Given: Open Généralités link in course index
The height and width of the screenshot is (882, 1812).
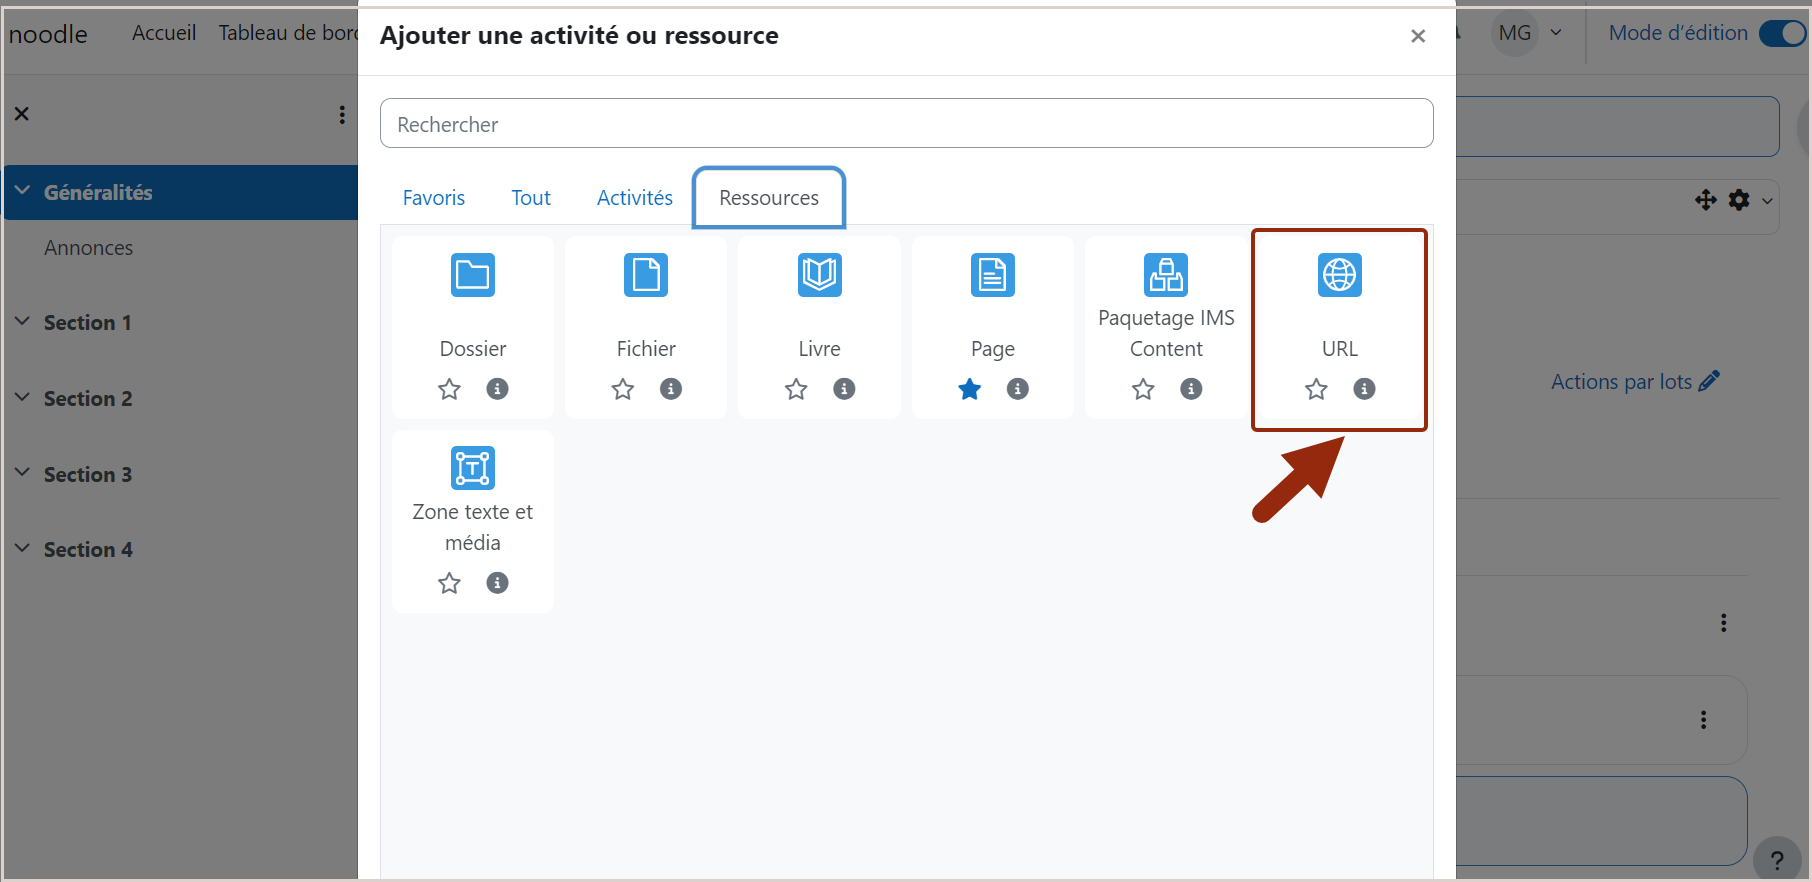Looking at the screenshot, I should coord(98,193).
